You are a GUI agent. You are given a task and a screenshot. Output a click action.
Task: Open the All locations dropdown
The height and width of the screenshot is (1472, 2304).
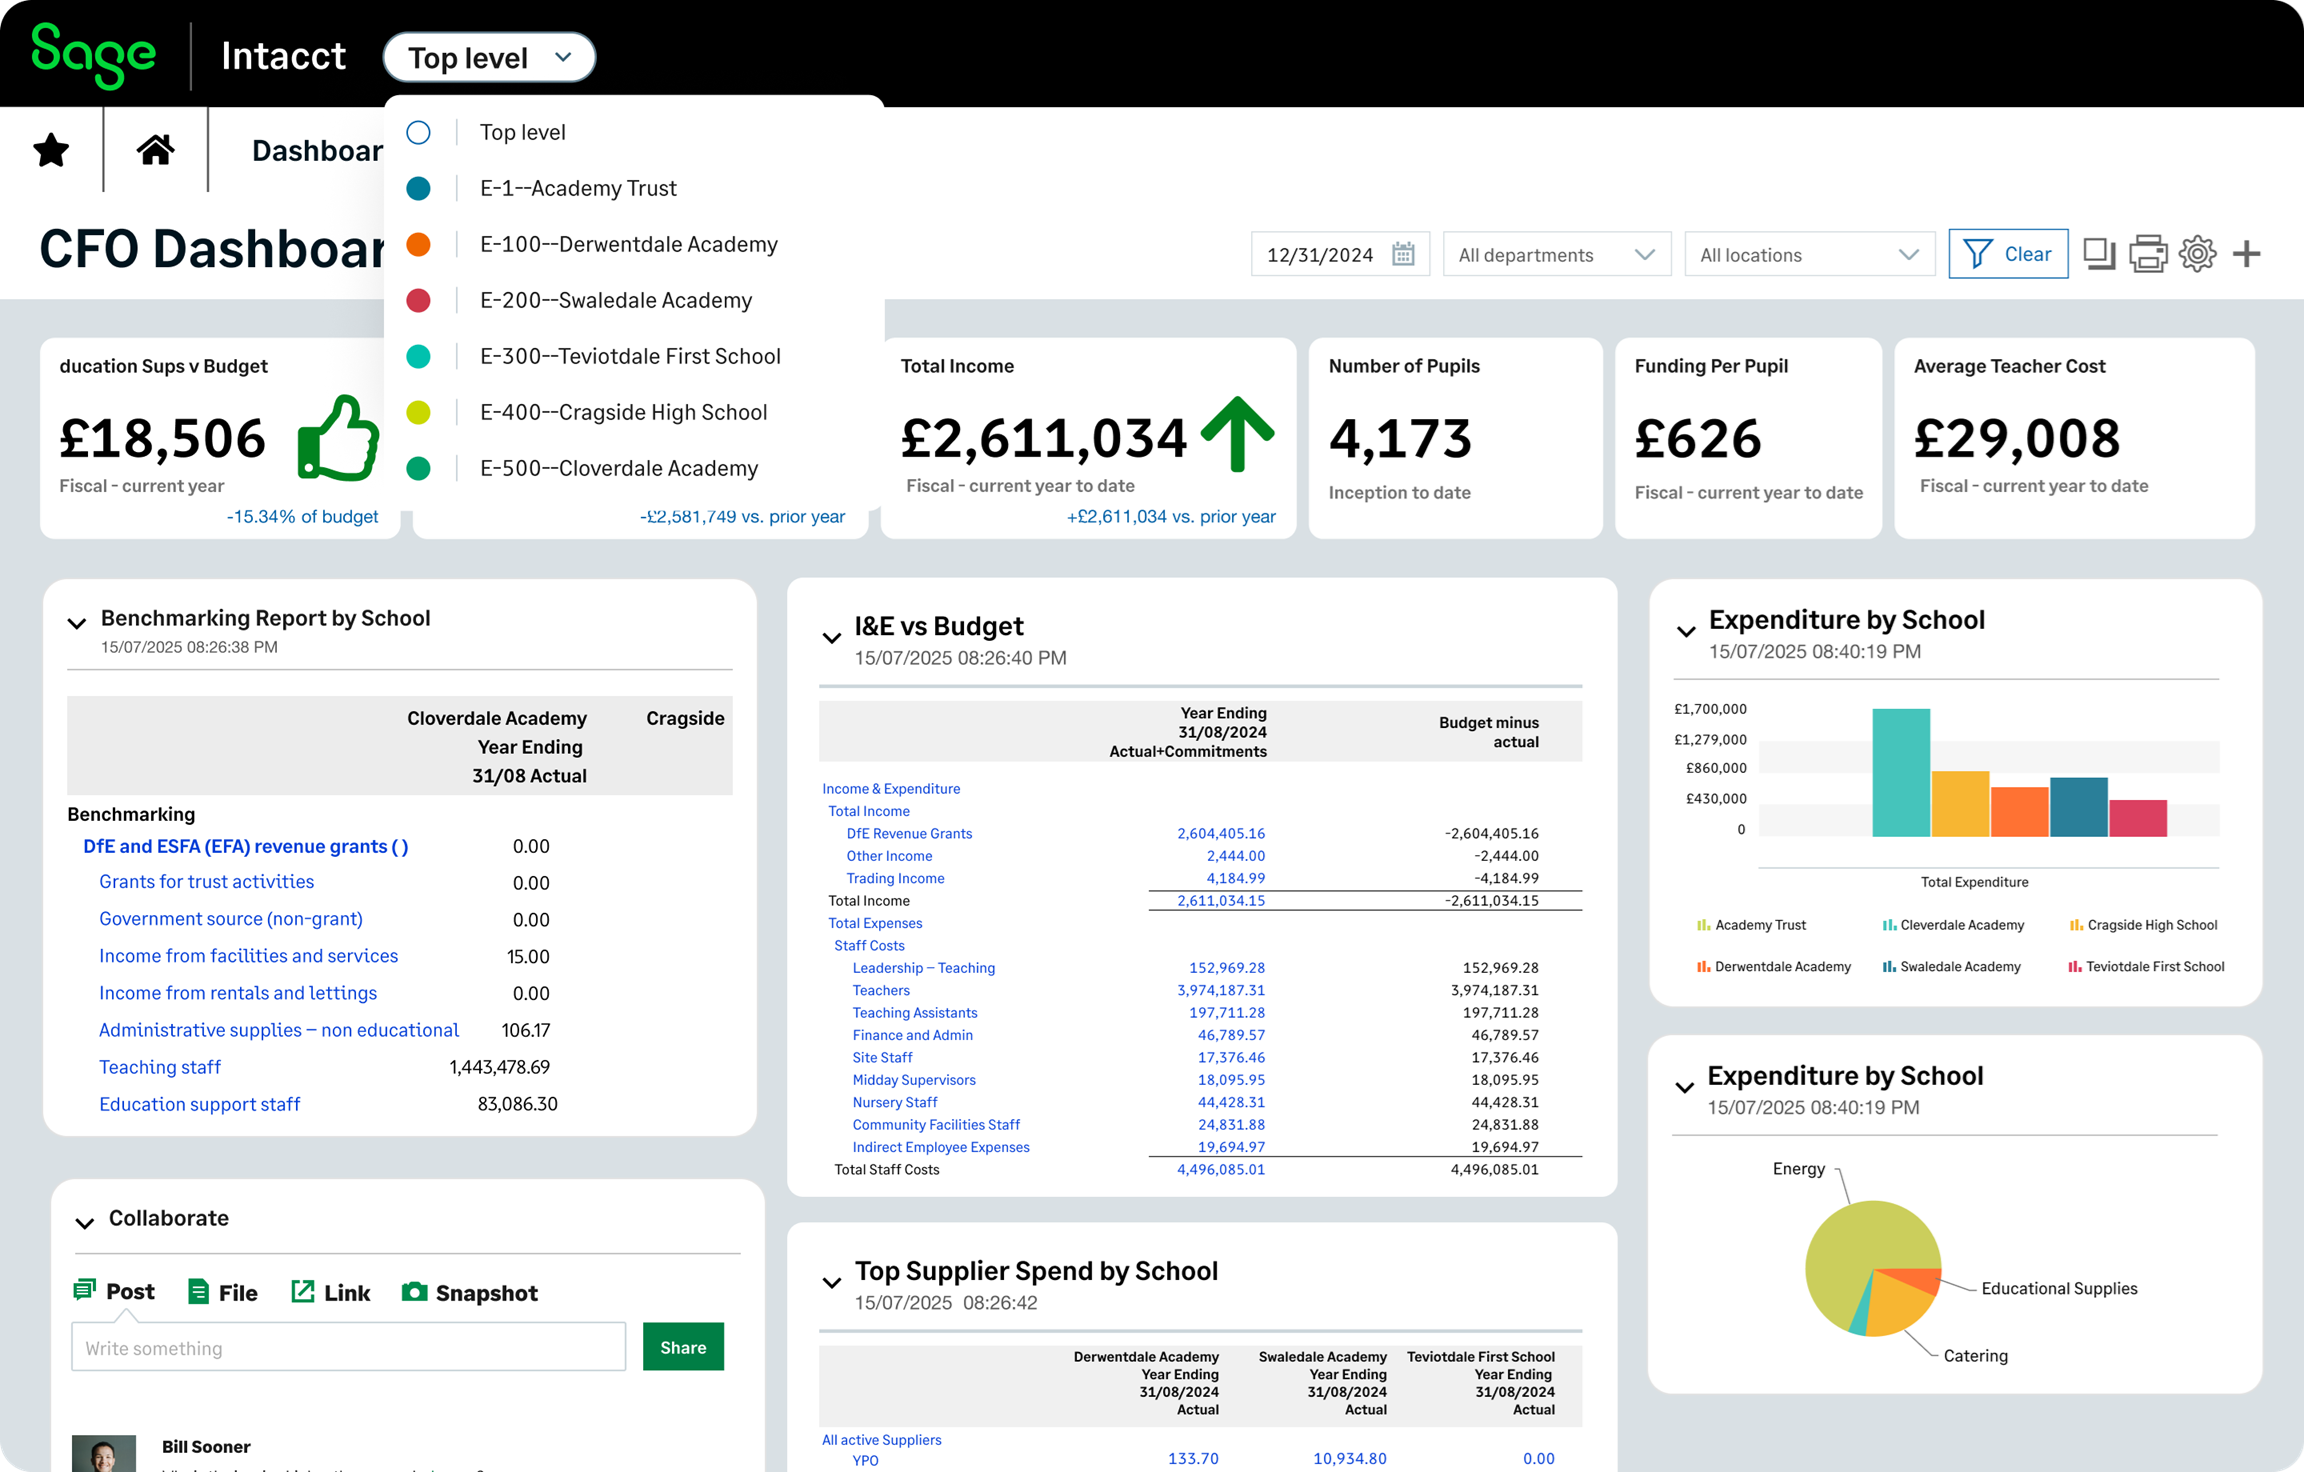pyautogui.click(x=1808, y=254)
